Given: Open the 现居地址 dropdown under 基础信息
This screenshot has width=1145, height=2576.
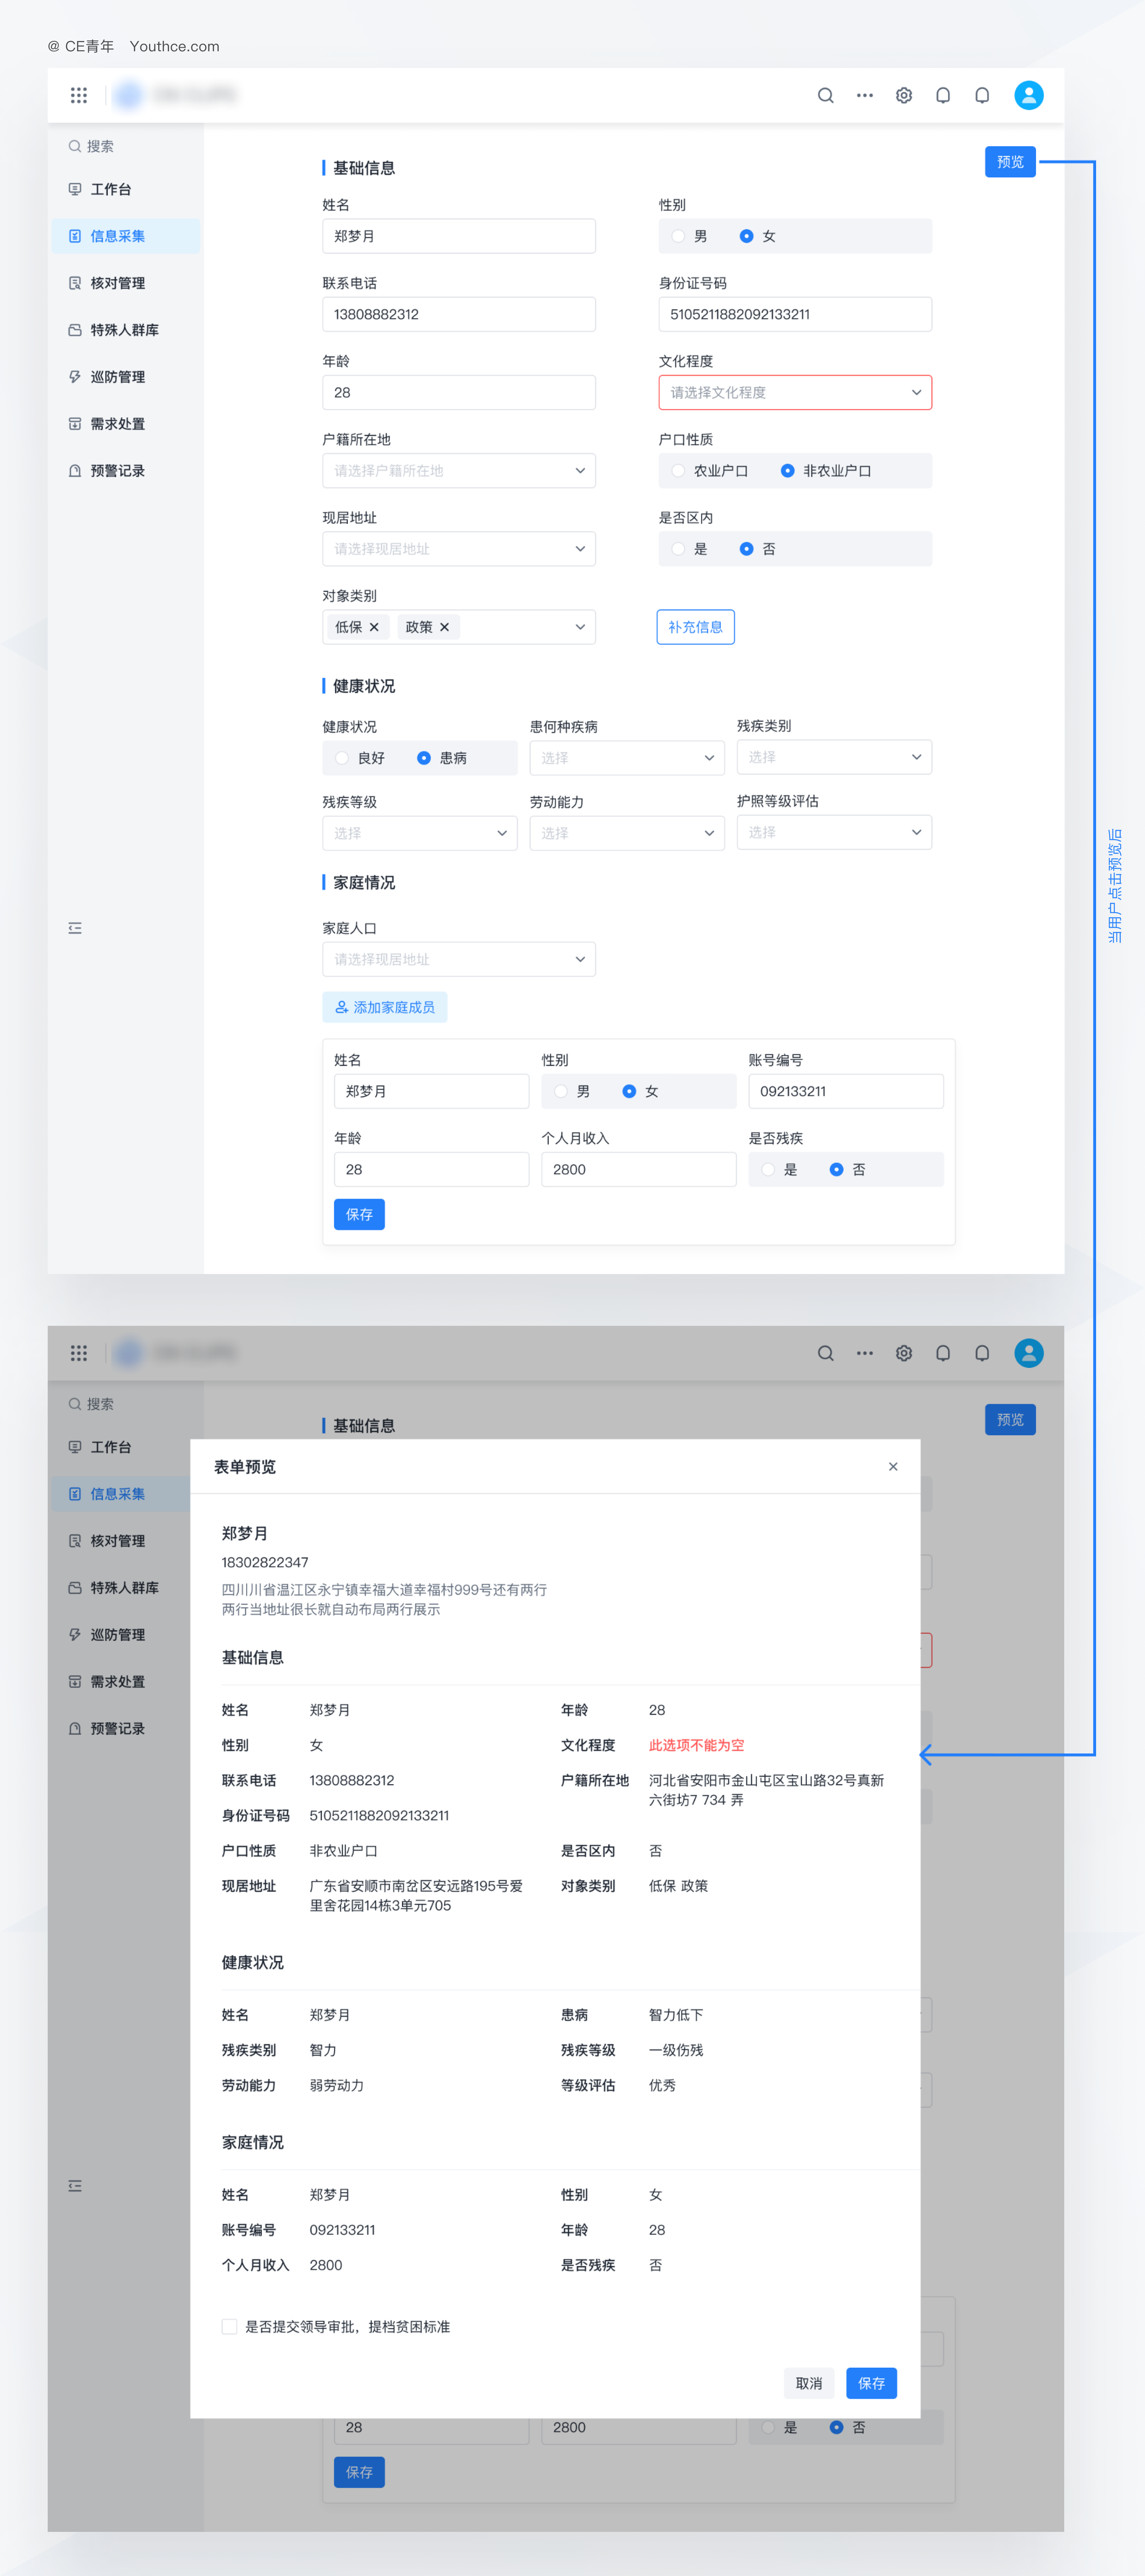Looking at the screenshot, I should point(459,548).
